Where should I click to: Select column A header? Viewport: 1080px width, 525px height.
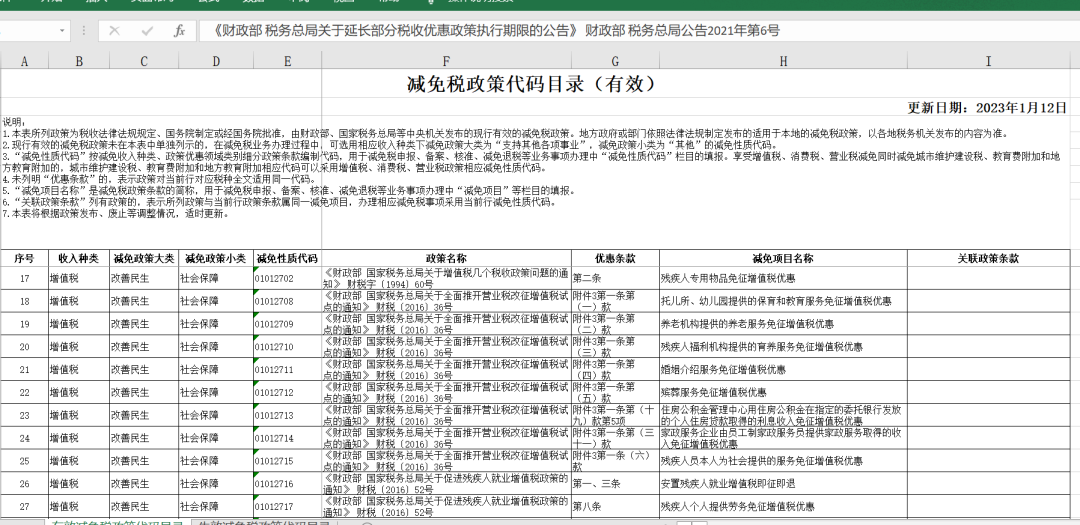click(24, 62)
